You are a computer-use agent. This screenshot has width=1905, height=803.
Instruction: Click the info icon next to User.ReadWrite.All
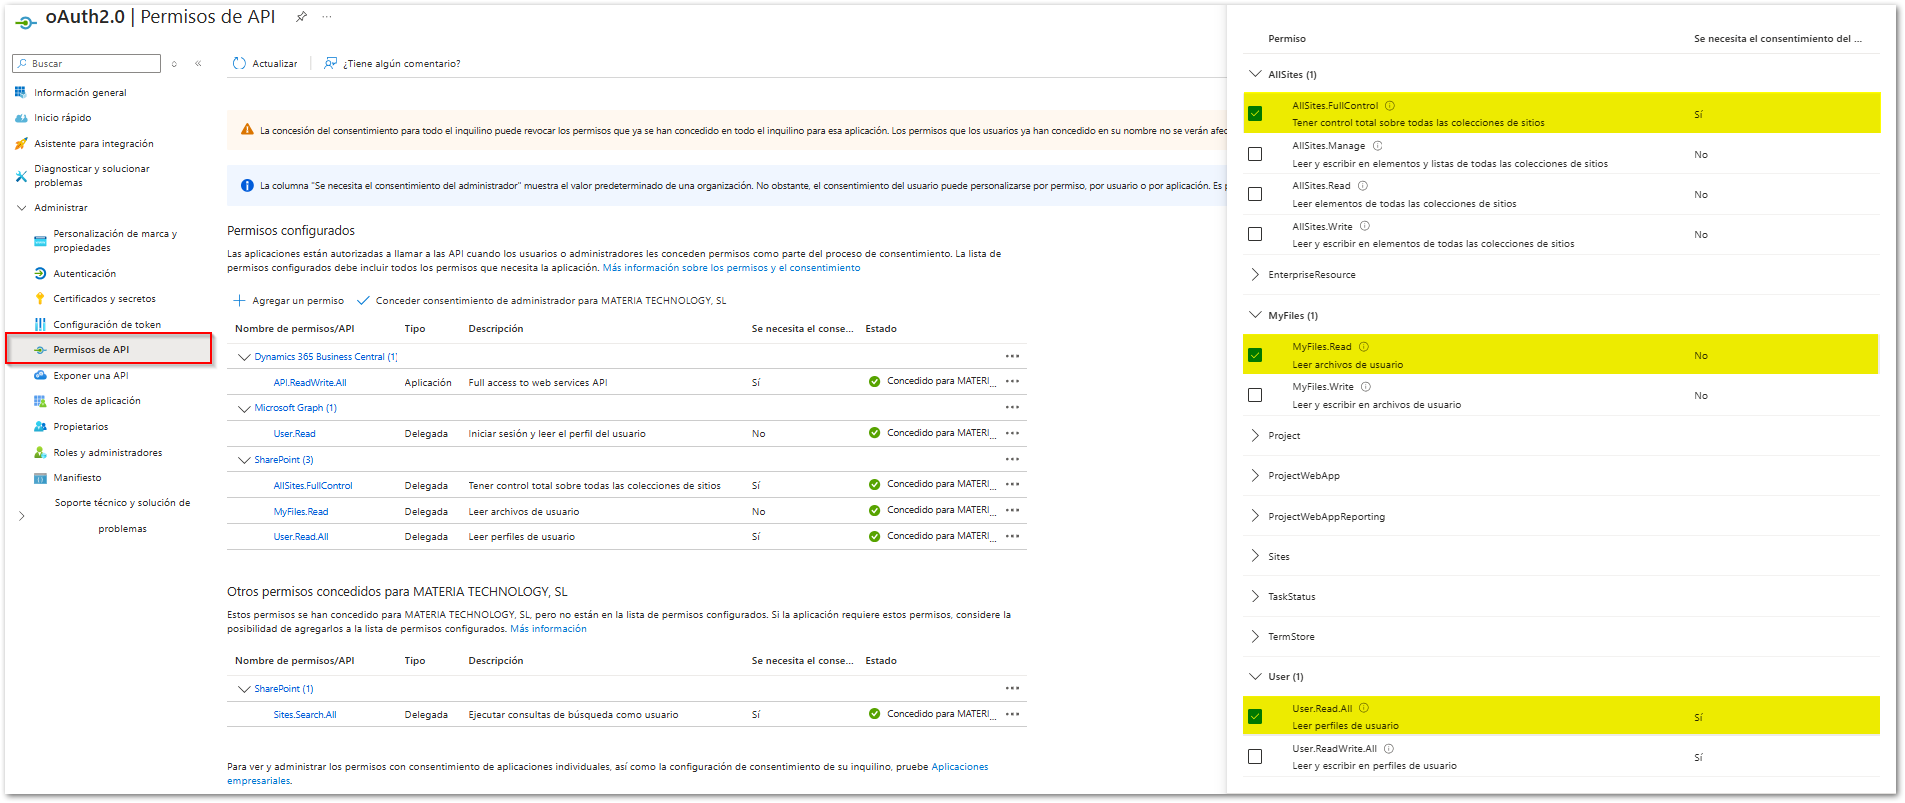[1389, 749]
